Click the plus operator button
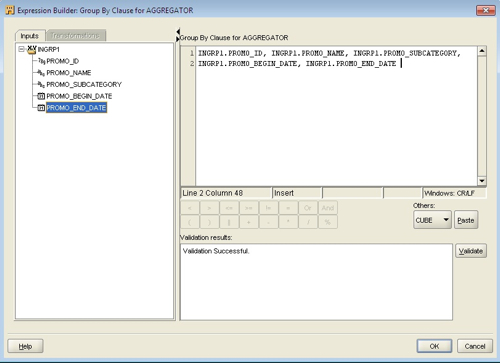 249,222
